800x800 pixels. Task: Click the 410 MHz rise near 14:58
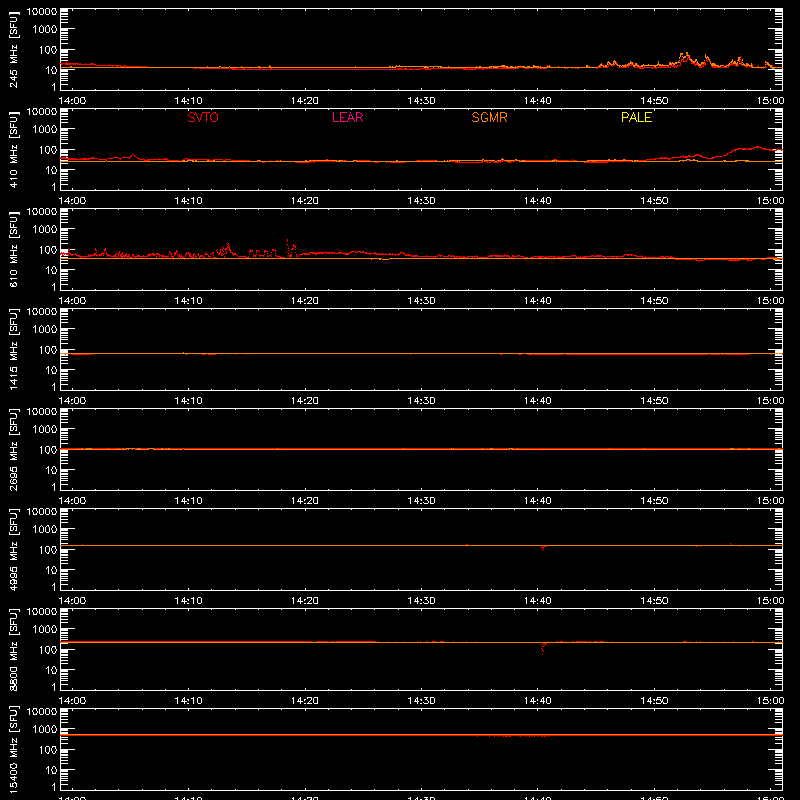(756, 148)
